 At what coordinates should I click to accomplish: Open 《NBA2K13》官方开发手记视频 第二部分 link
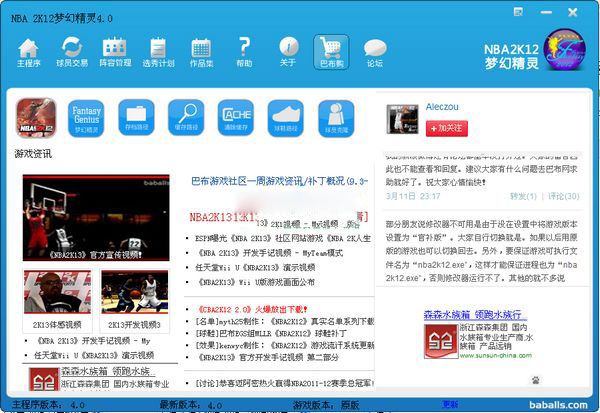tap(268, 357)
